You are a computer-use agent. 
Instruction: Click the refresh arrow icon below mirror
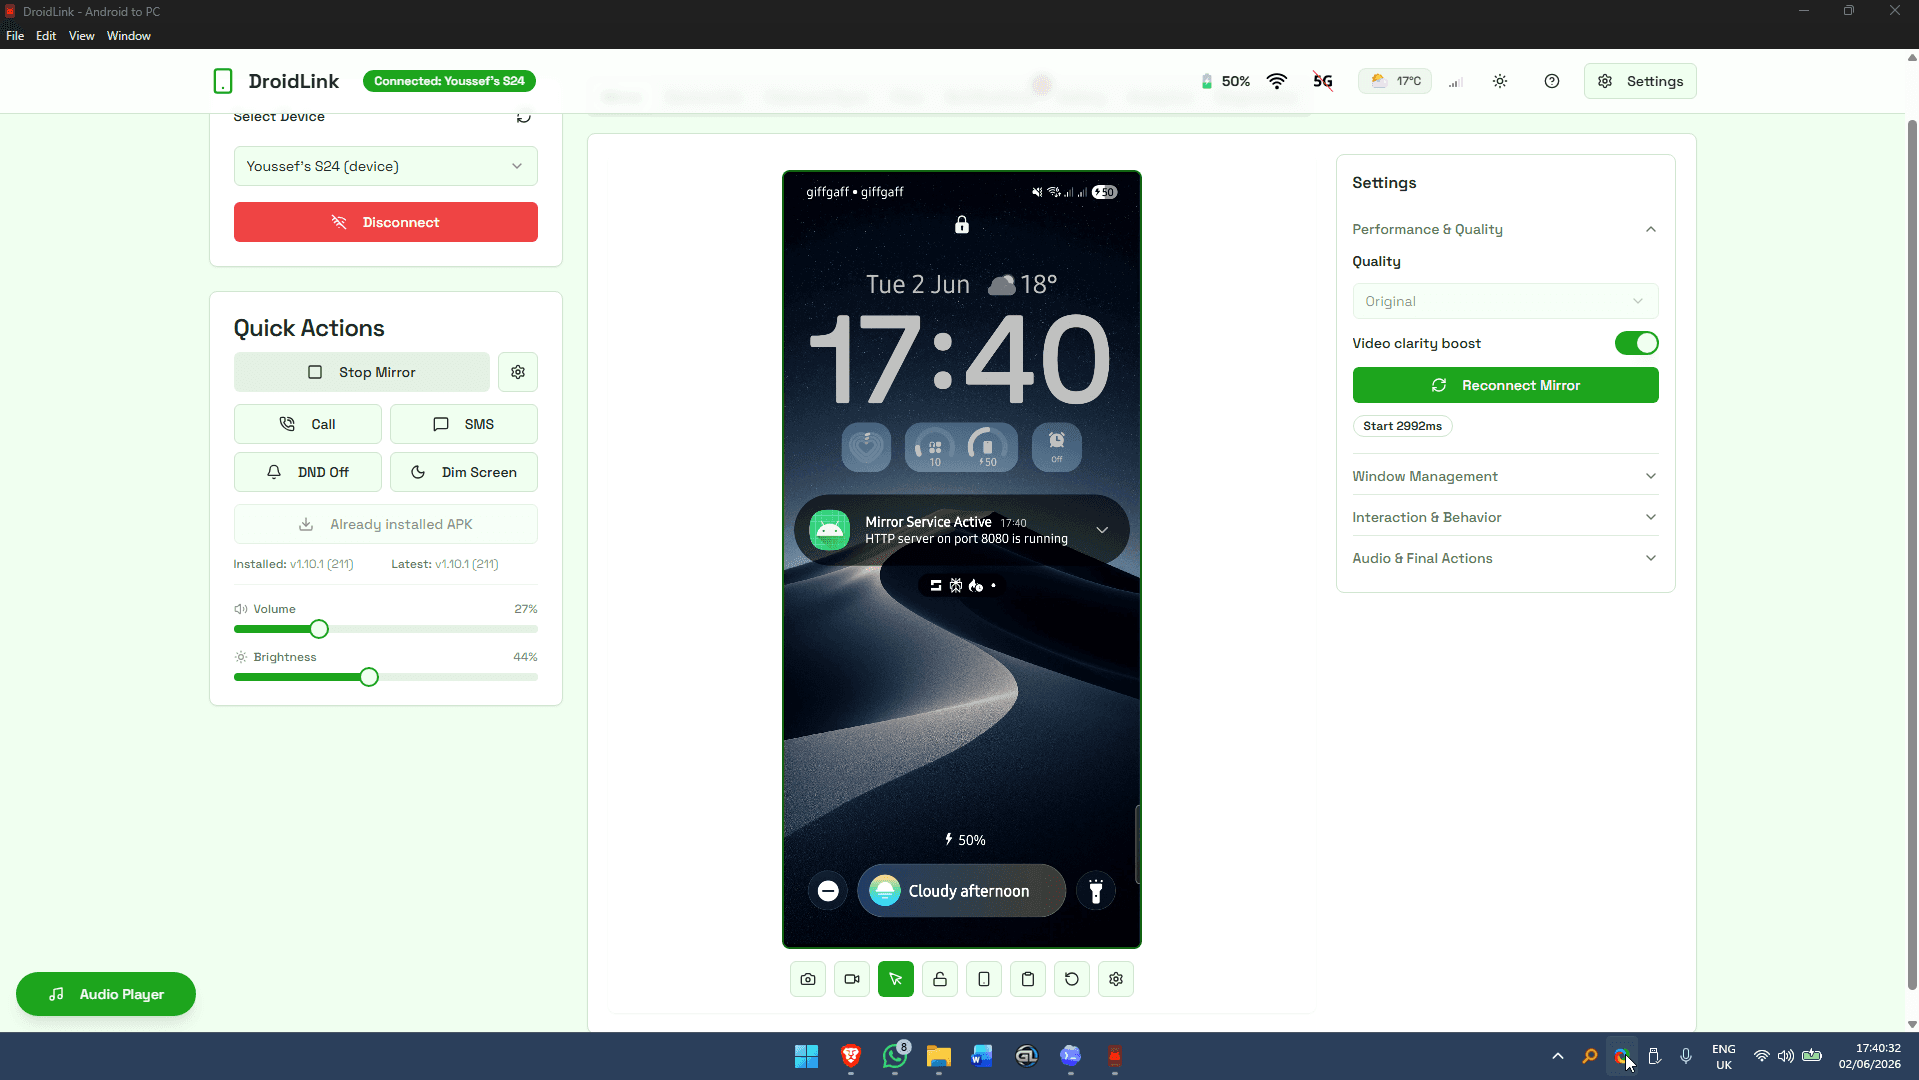pyautogui.click(x=1072, y=979)
